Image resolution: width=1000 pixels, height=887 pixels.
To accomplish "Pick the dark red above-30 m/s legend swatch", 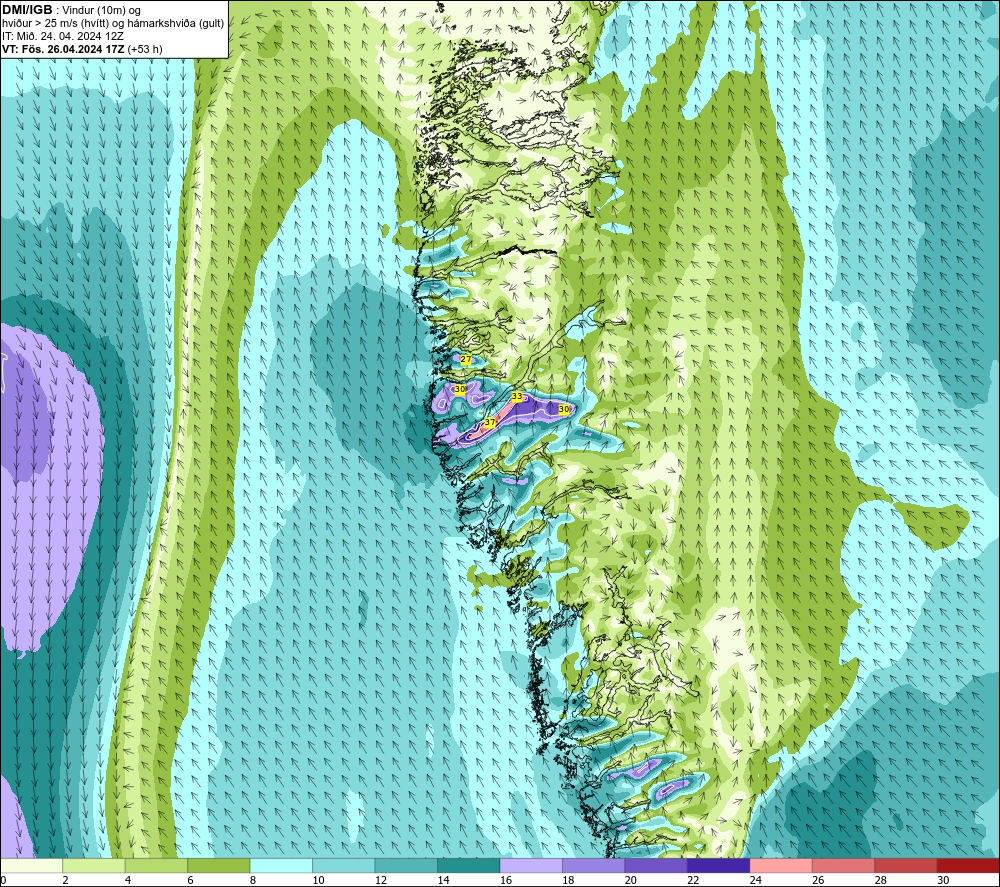I will 969,866.
